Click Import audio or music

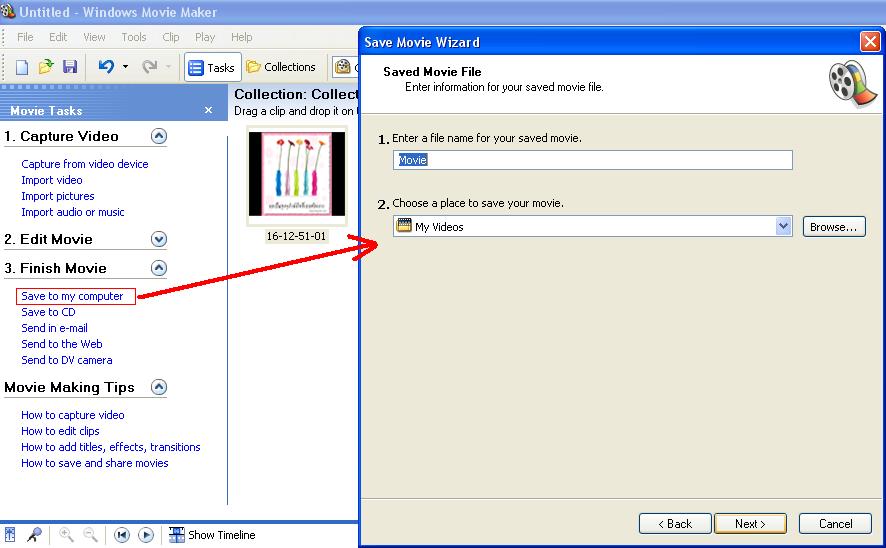tap(72, 212)
